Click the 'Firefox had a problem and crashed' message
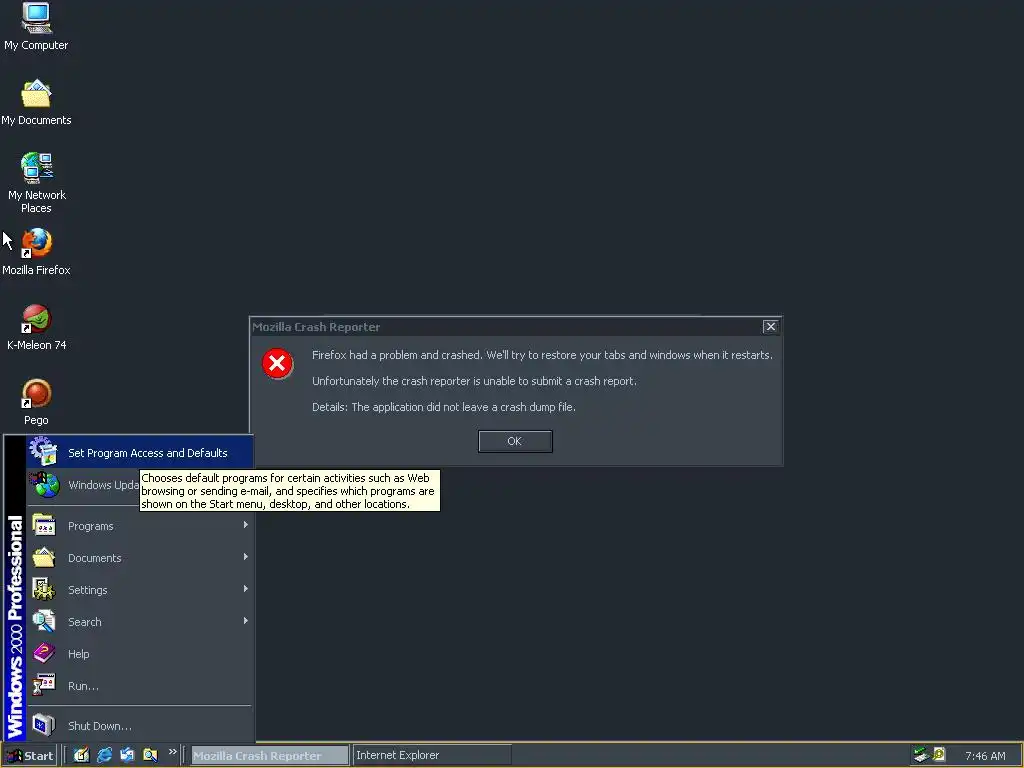 coord(542,355)
